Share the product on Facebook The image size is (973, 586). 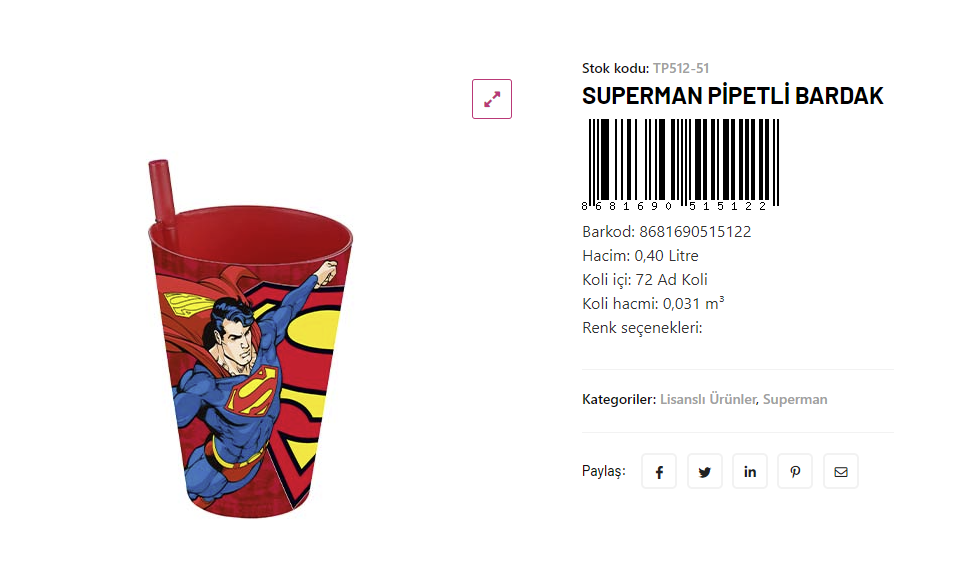click(x=659, y=472)
